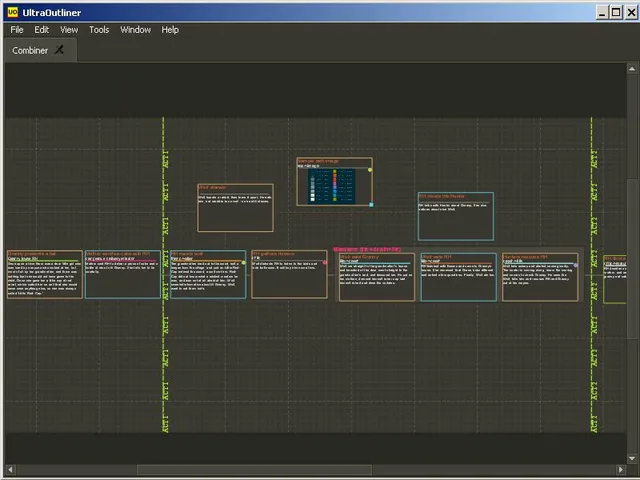Image resolution: width=640 pixels, height=480 pixels.
Task: Select the pink Massacre group label
Action: pos(367,249)
